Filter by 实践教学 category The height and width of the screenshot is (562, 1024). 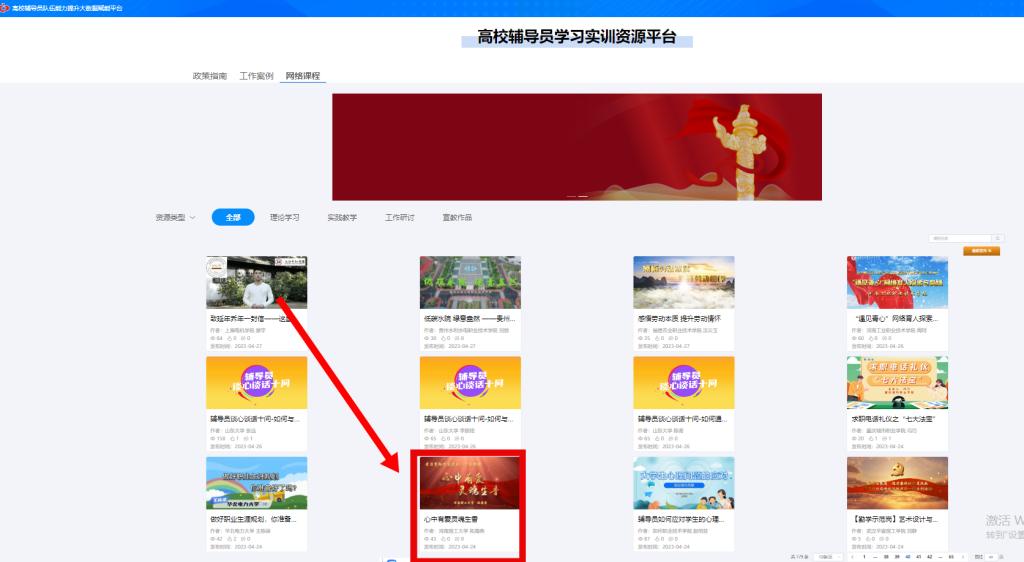(x=342, y=217)
